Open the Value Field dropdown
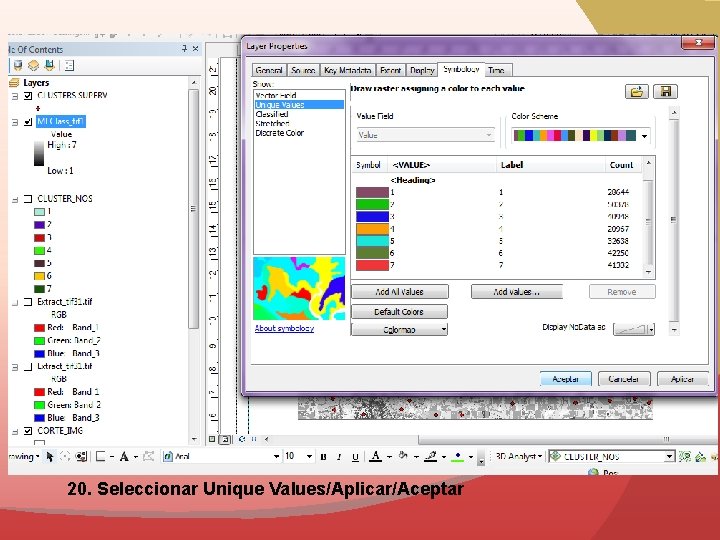The height and width of the screenshot is (540, 720). point(489,135)
